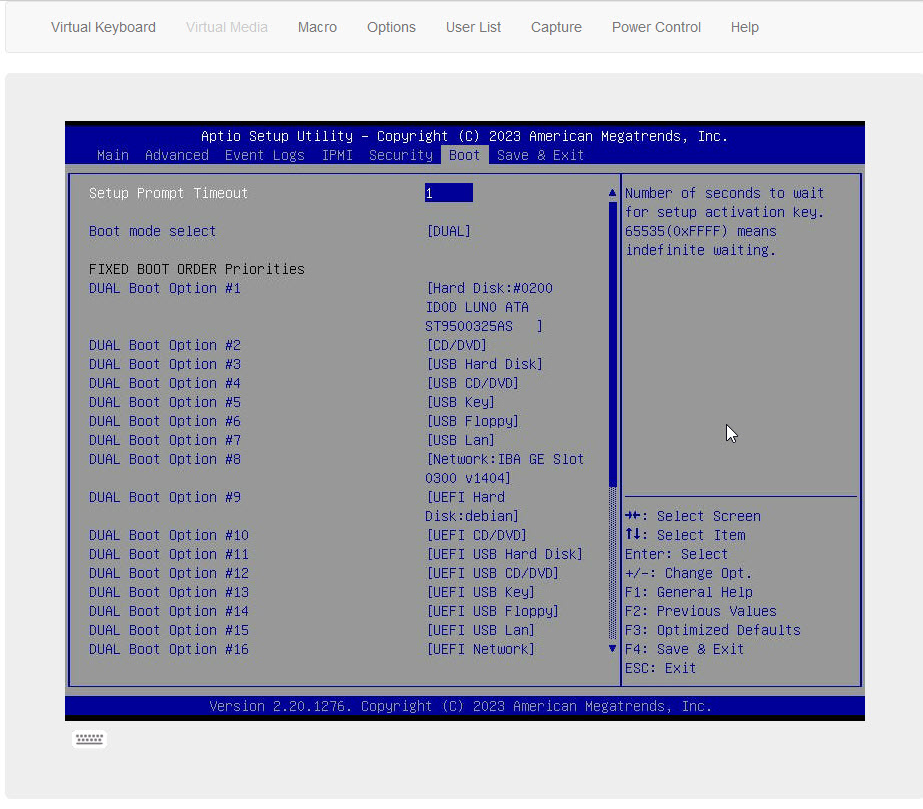Open the User List menu

pos(473,27)
